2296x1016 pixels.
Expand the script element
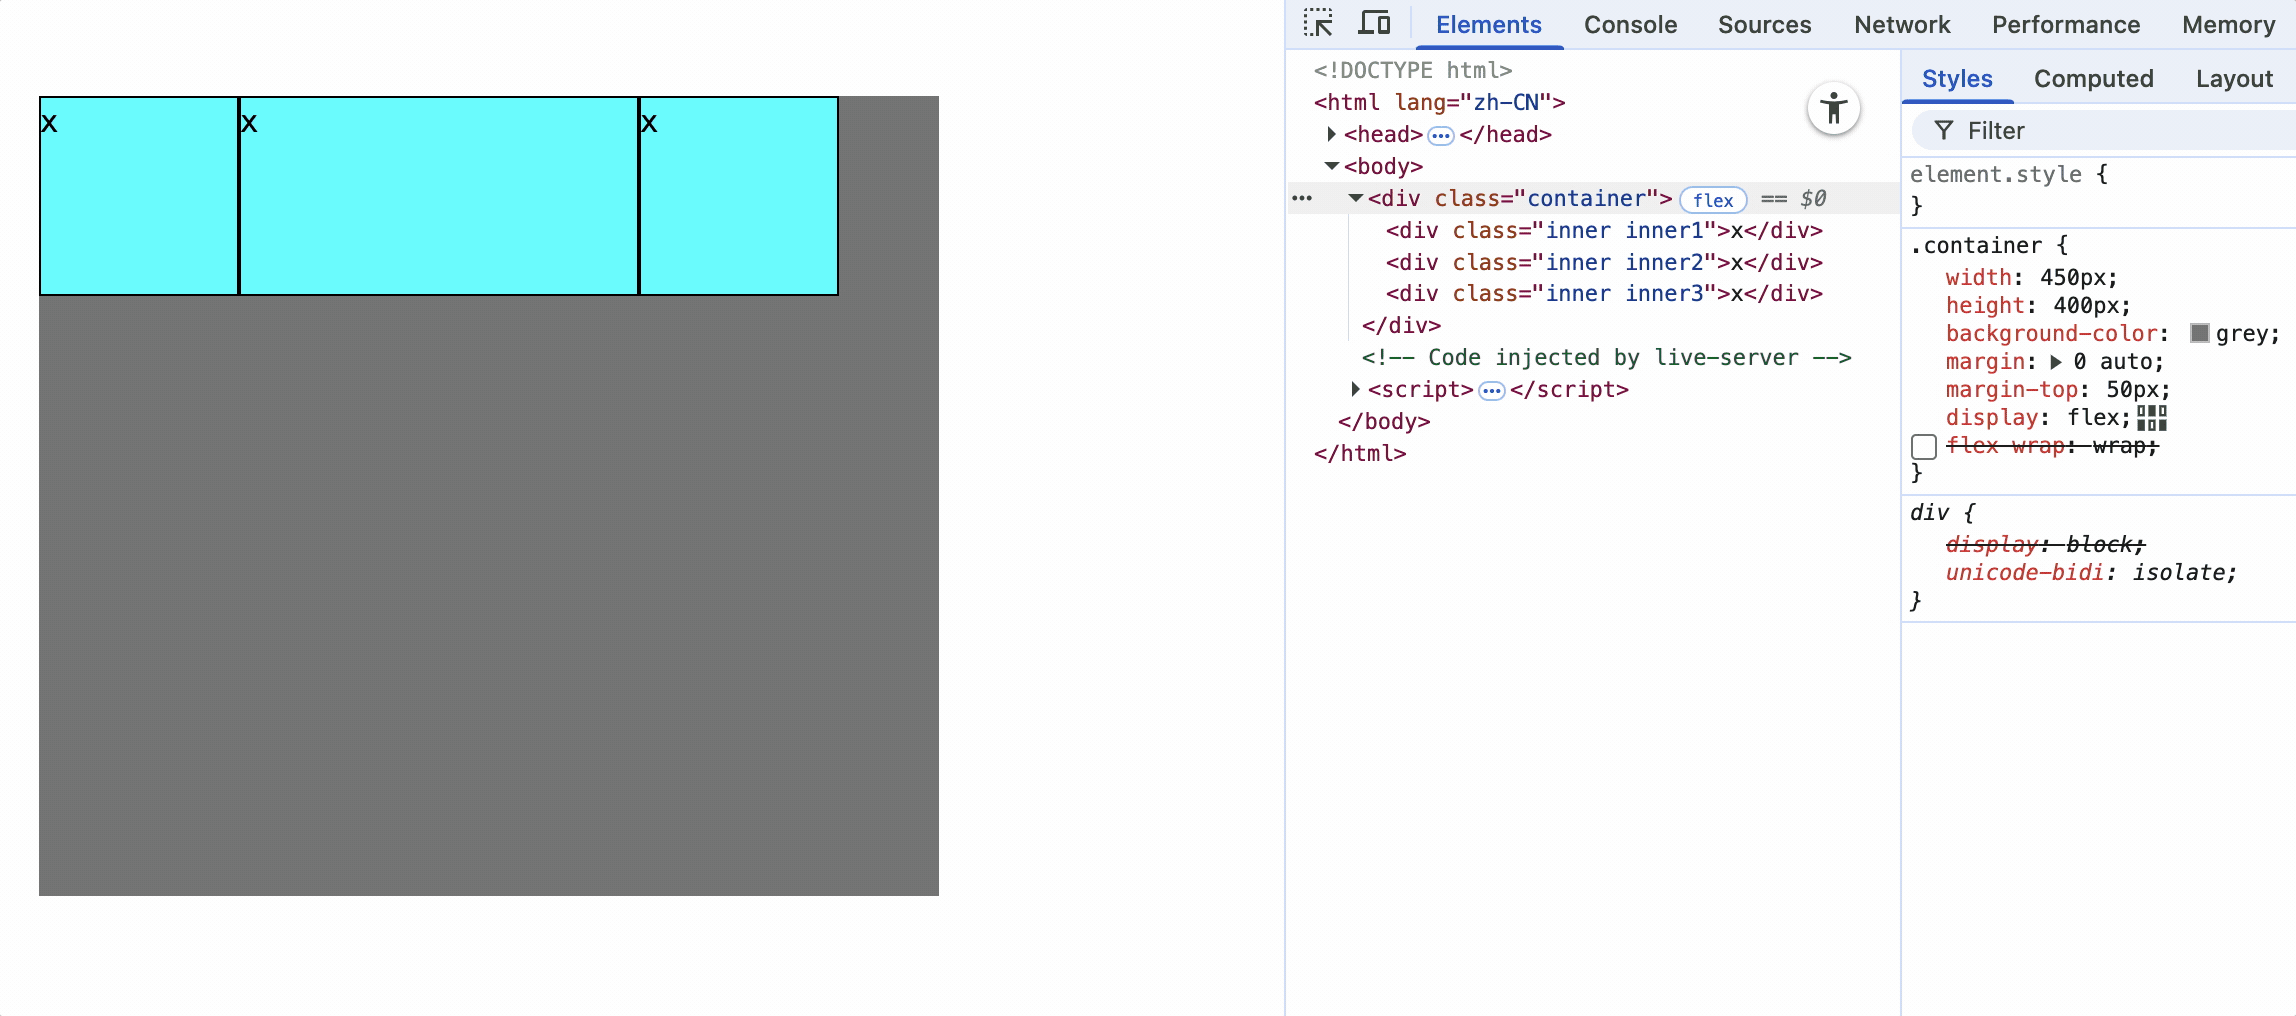pos(1355,389)
